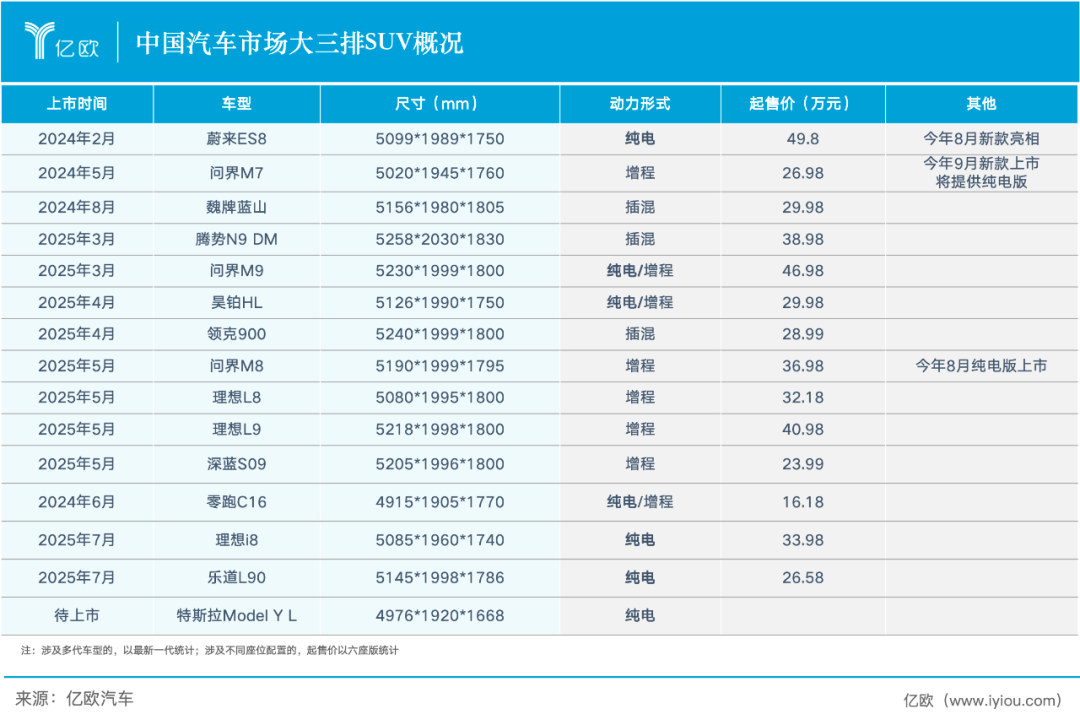The width and height of the screenshot is (1080, 725).
Task: Click the price 23.99
Action: [x=802, y=464]
